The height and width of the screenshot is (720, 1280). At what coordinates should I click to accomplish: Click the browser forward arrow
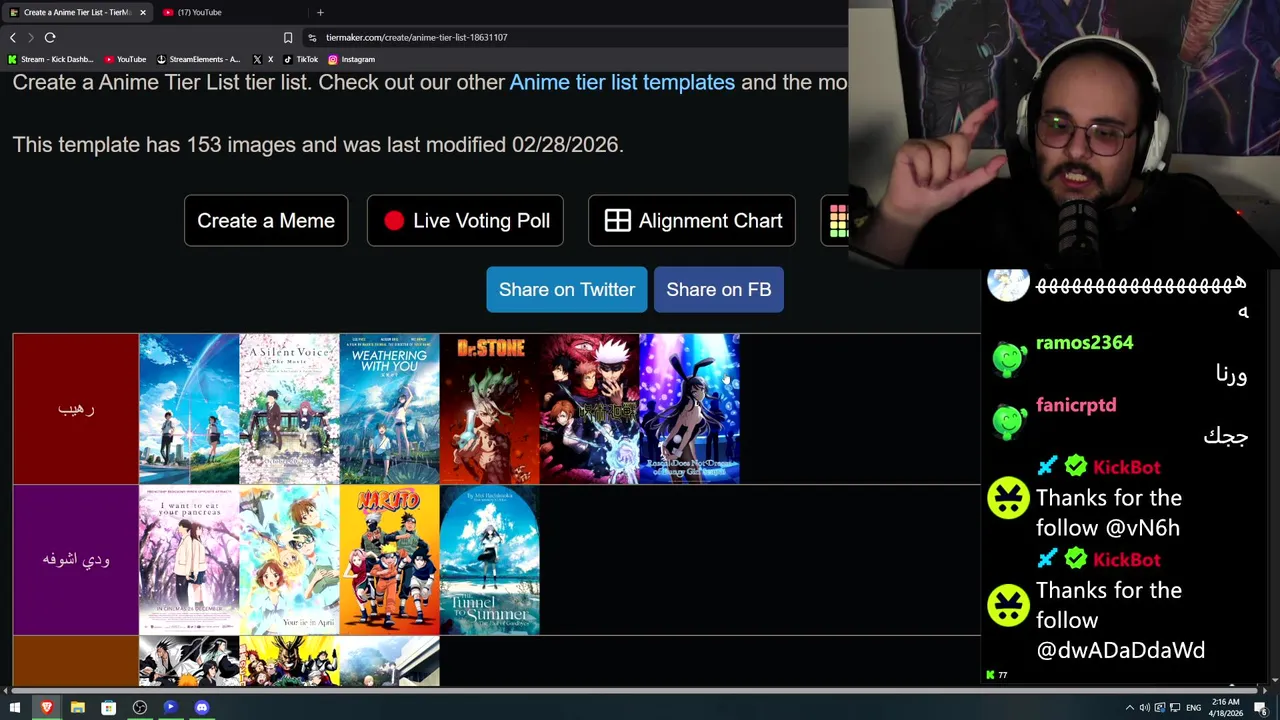(31, 37)
